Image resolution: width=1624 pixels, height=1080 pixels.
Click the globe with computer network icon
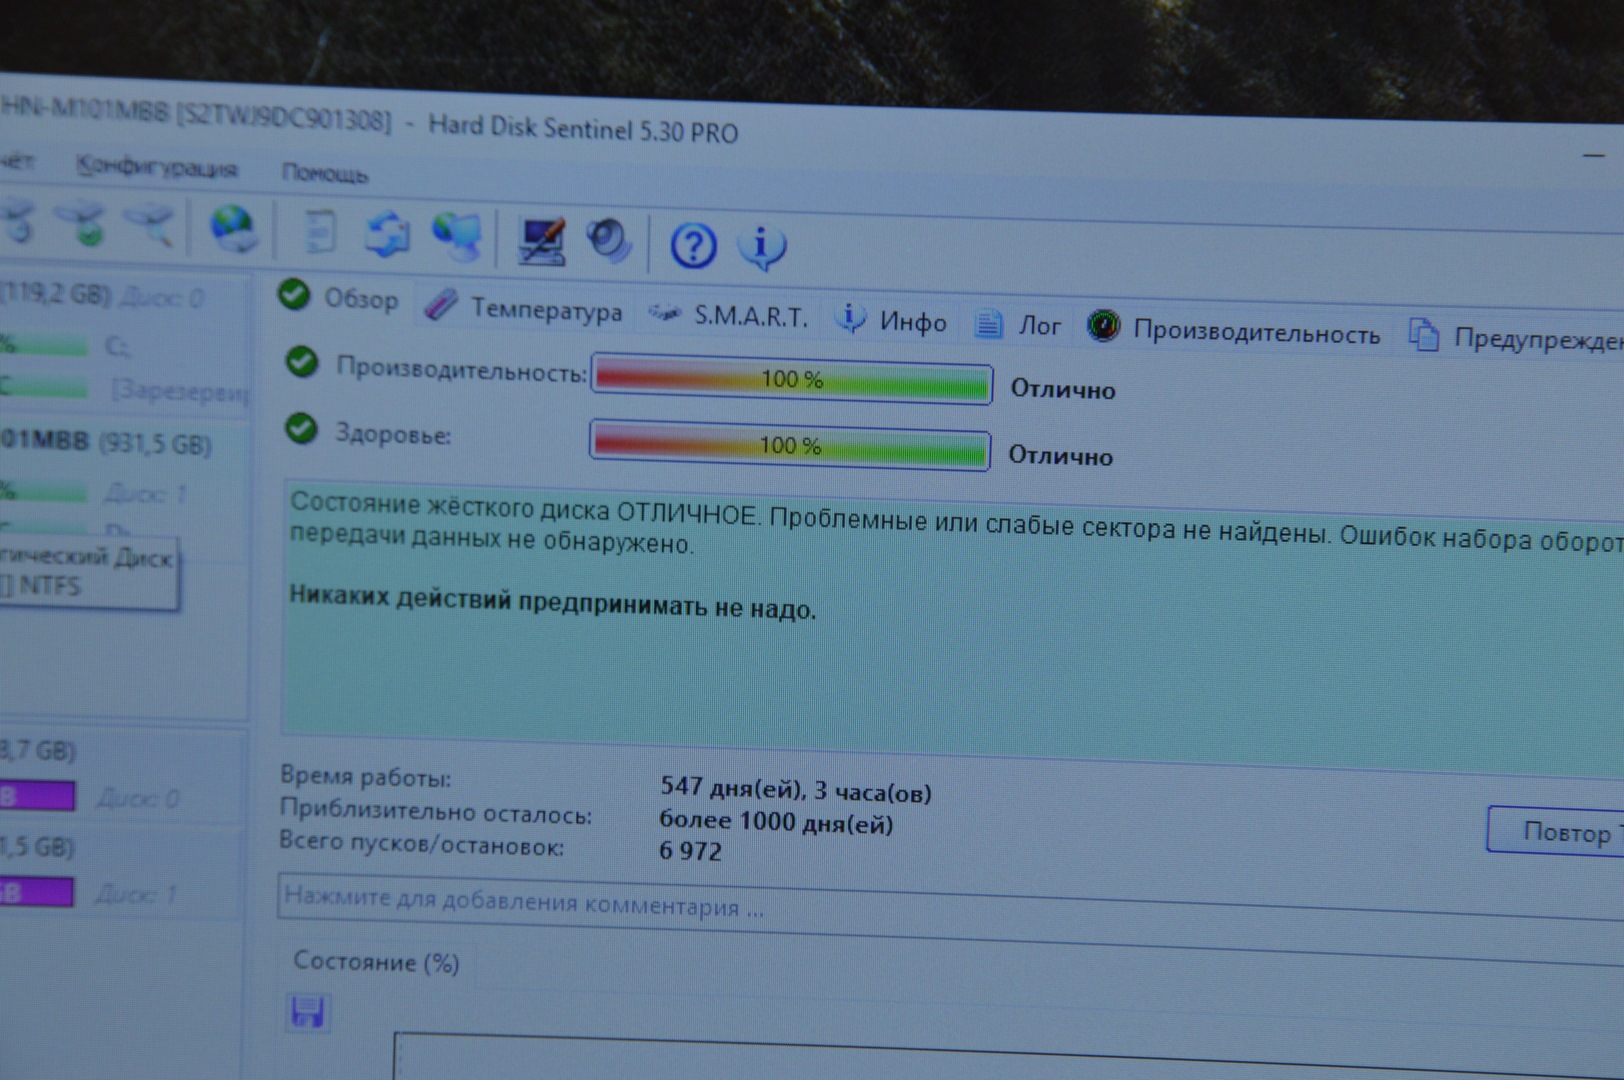(x=456, y=237)
